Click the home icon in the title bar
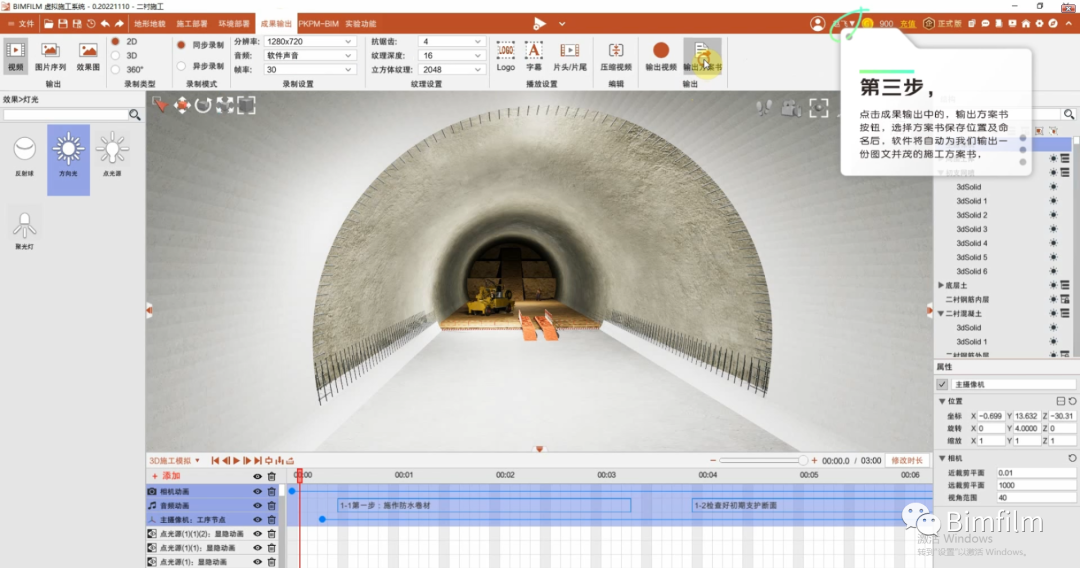 (x=1026, y=23)
